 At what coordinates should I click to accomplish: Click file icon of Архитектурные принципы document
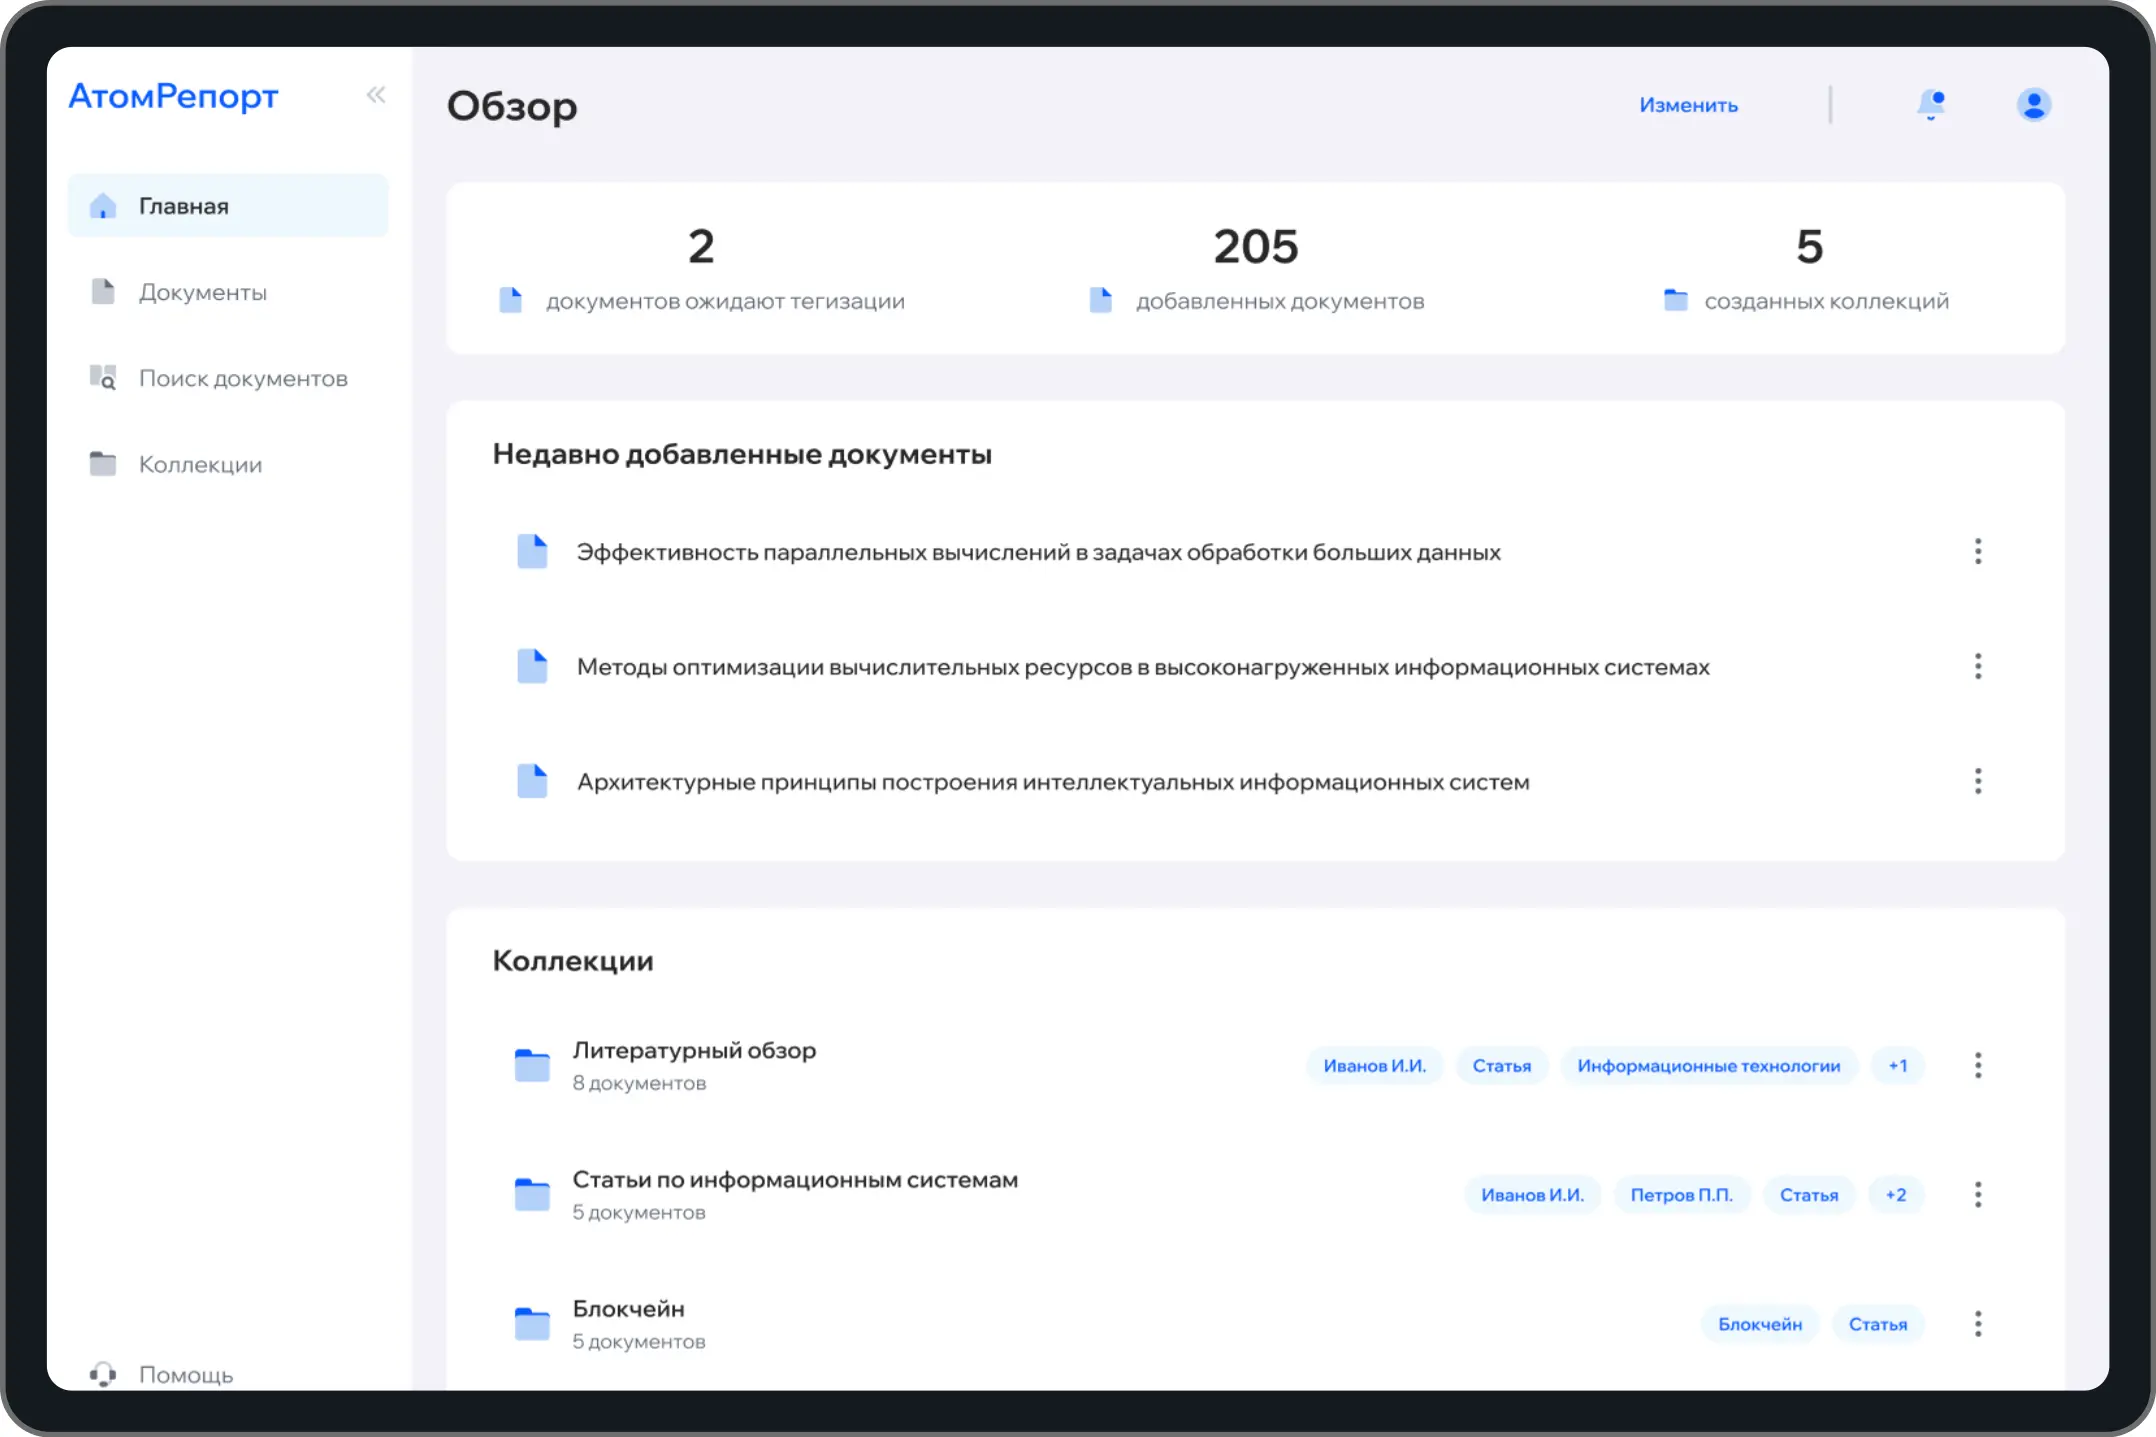532,781
